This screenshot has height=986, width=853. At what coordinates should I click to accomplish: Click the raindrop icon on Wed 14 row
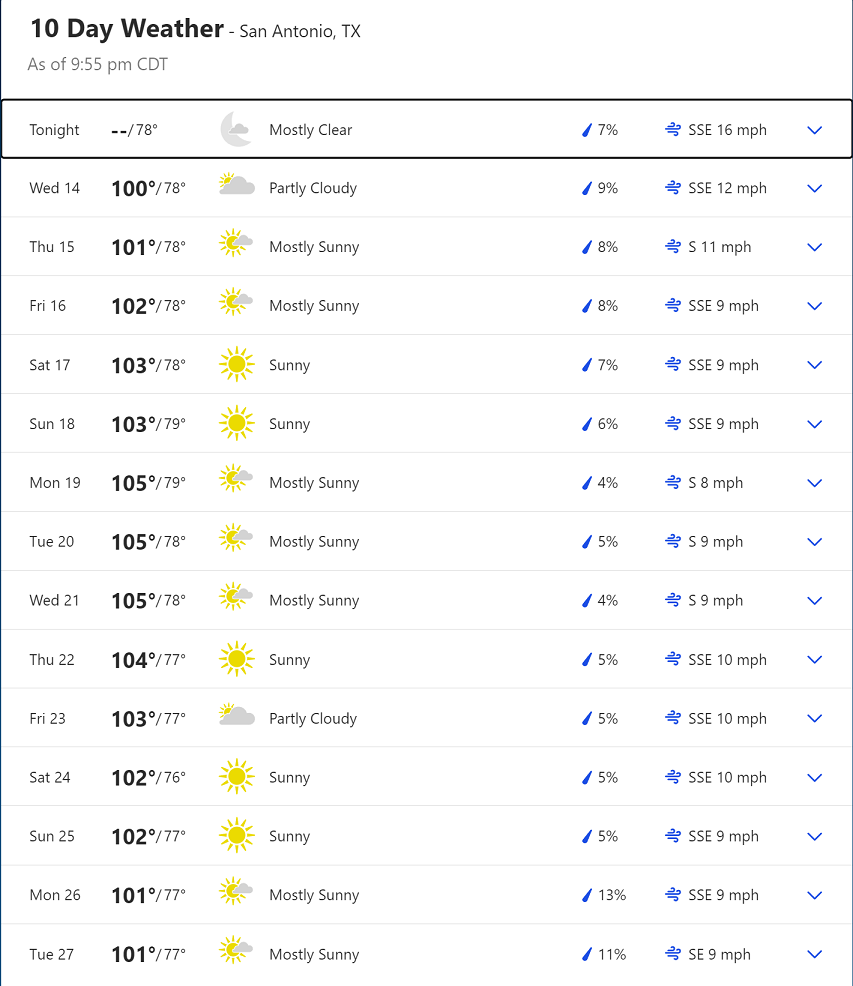pos(587,188)
